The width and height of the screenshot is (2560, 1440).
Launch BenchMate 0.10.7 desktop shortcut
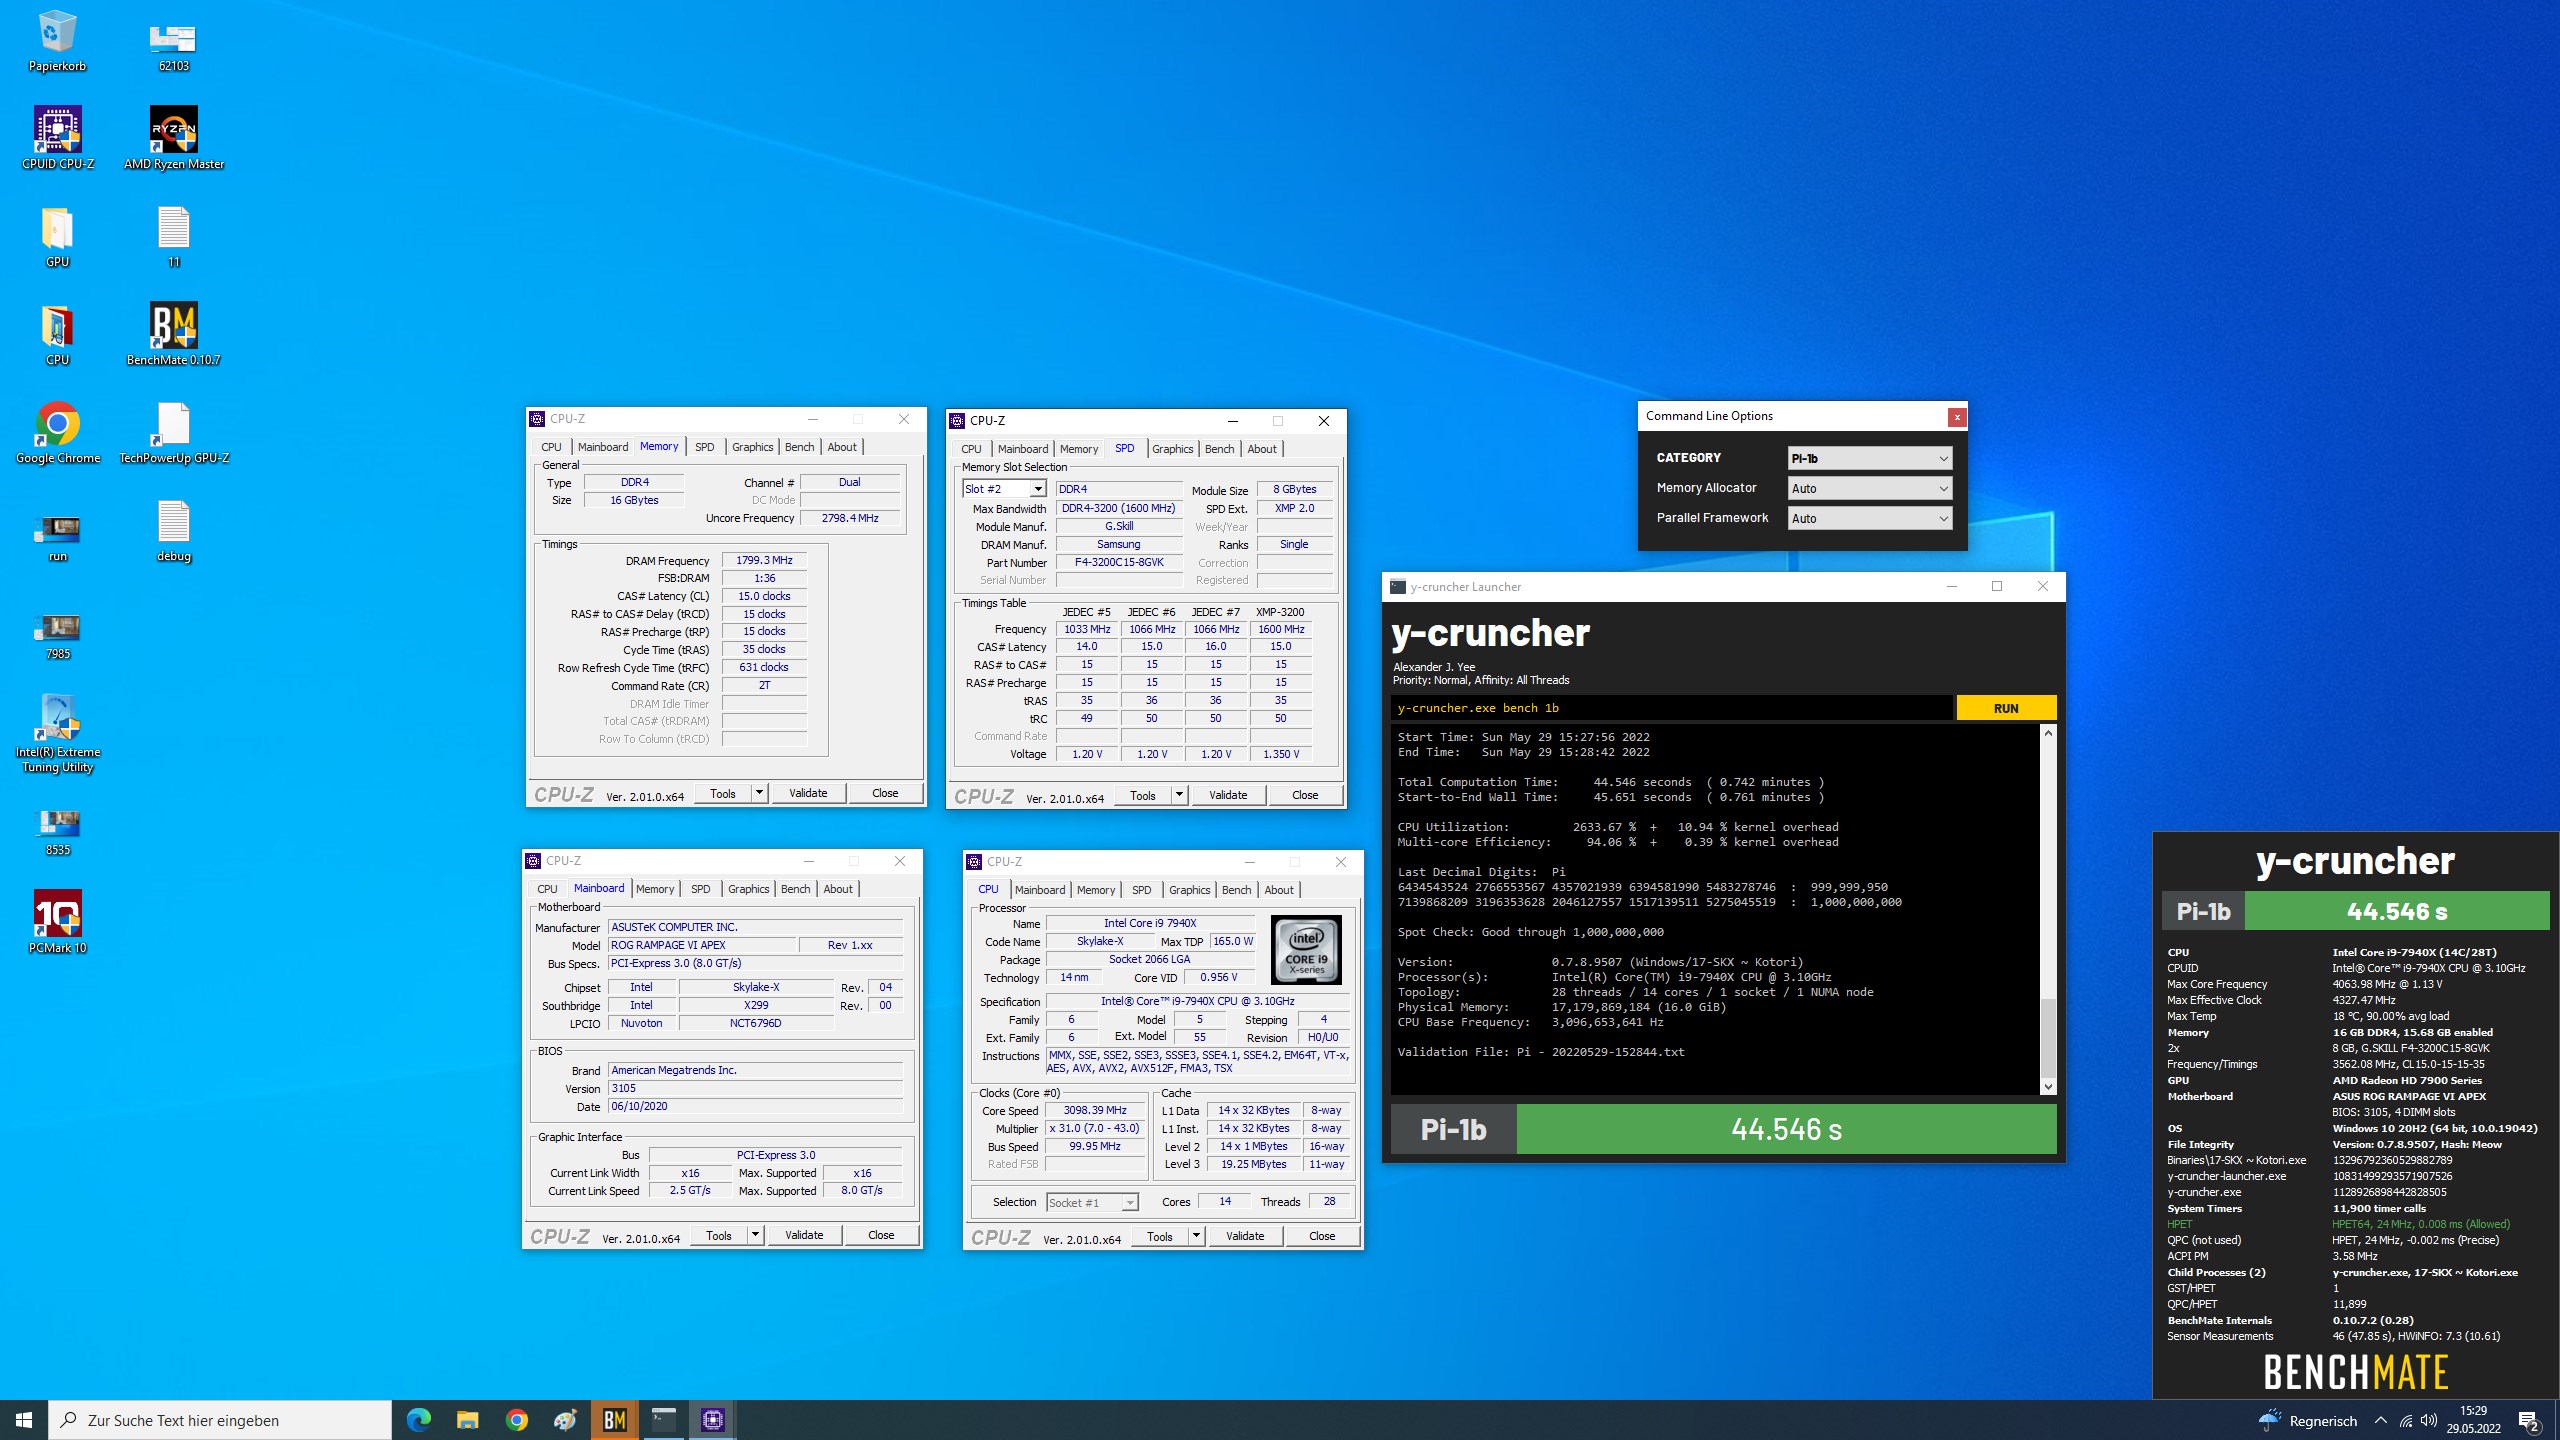(173, 334)
